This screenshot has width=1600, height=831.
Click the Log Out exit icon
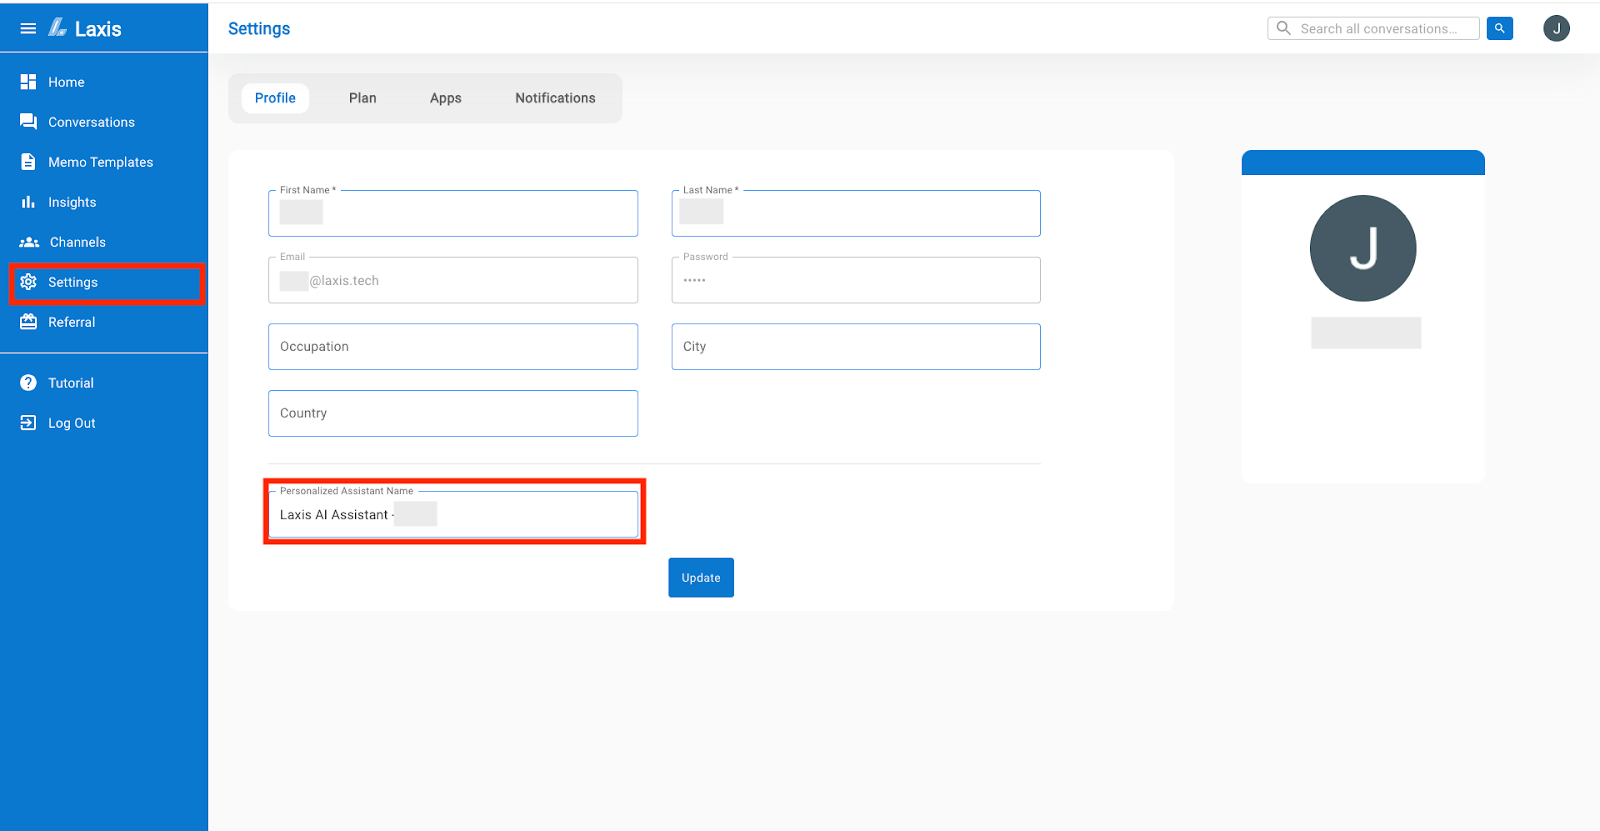(x=28, y=423)
